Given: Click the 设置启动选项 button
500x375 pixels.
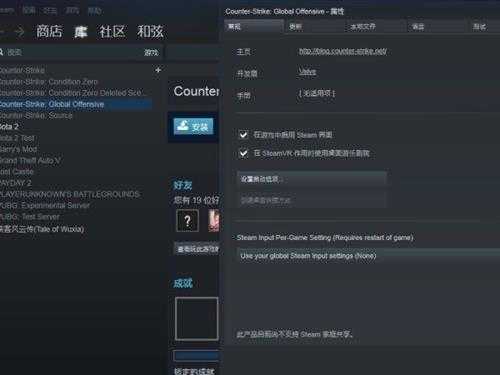Looking at the screenshot, I should tap(312, 179).
